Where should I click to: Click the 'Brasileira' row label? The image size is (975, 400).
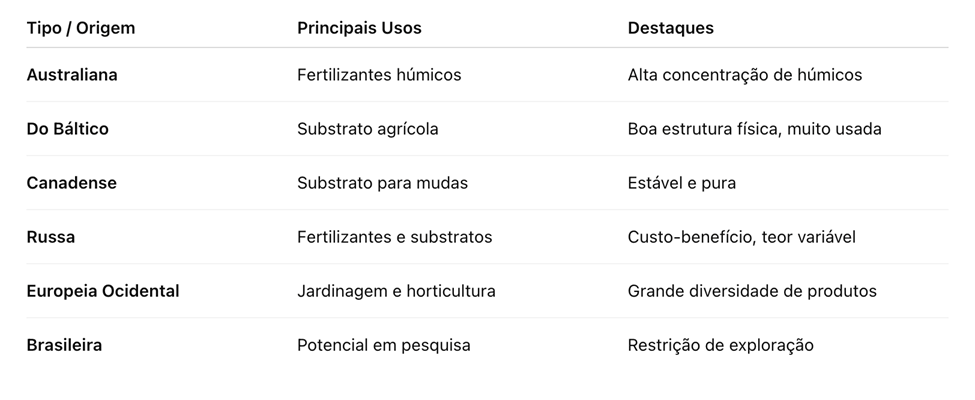64,345
